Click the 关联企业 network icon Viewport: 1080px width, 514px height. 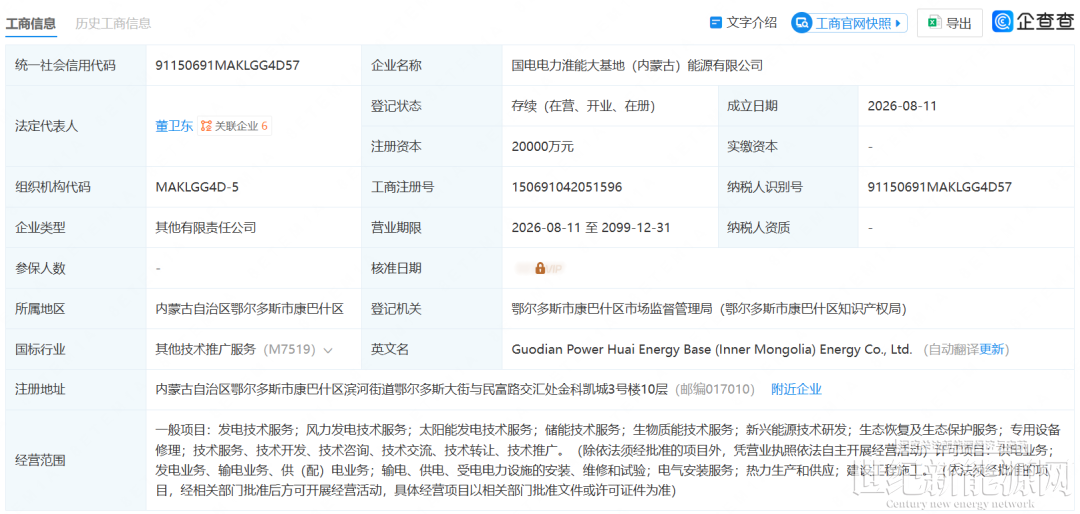tap(206, 126)
